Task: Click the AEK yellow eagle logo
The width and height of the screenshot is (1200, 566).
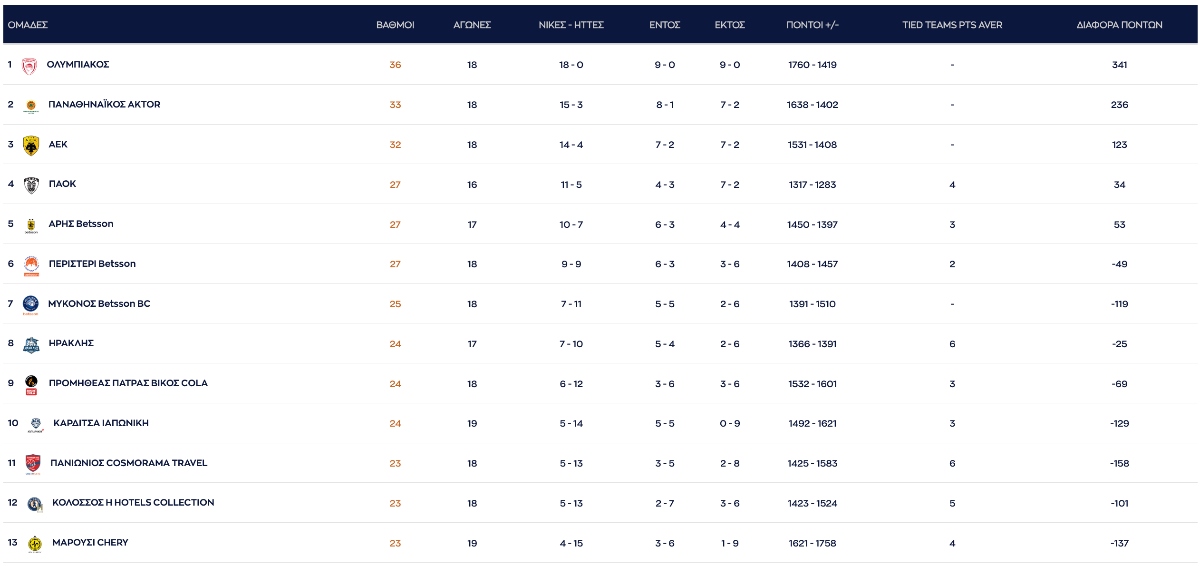Action: pos(30,146)
